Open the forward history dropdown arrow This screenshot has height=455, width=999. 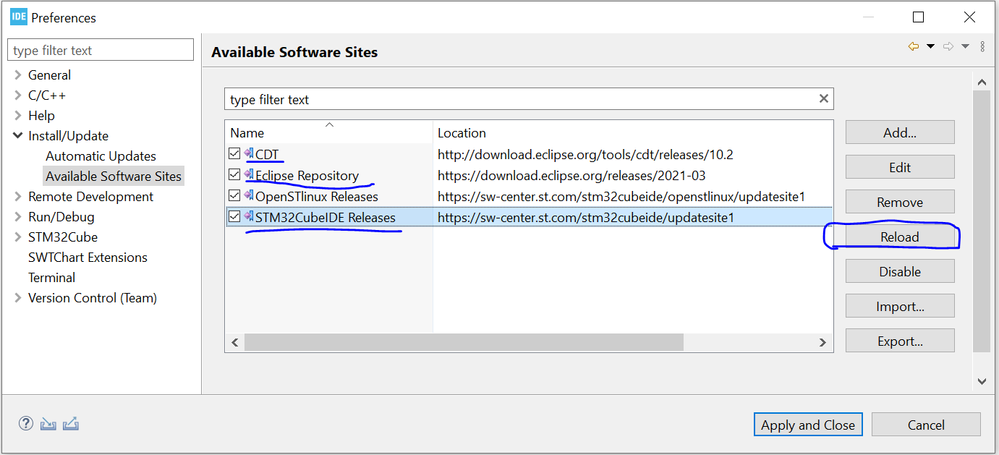965,47
